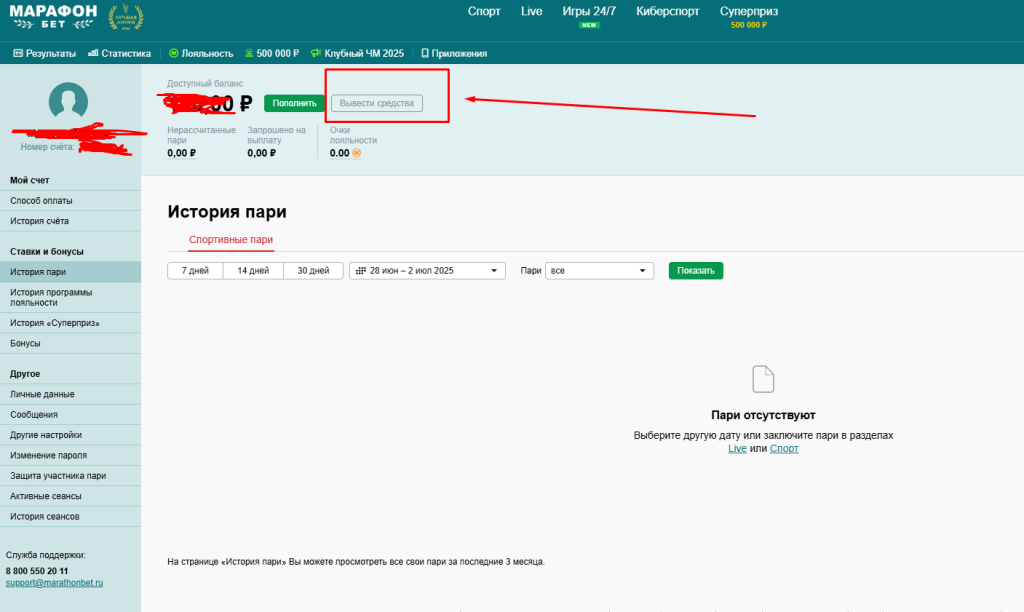The height and width of the screenshot is (612, 1024).
Task: Open Статистика page
Action: 120,54
